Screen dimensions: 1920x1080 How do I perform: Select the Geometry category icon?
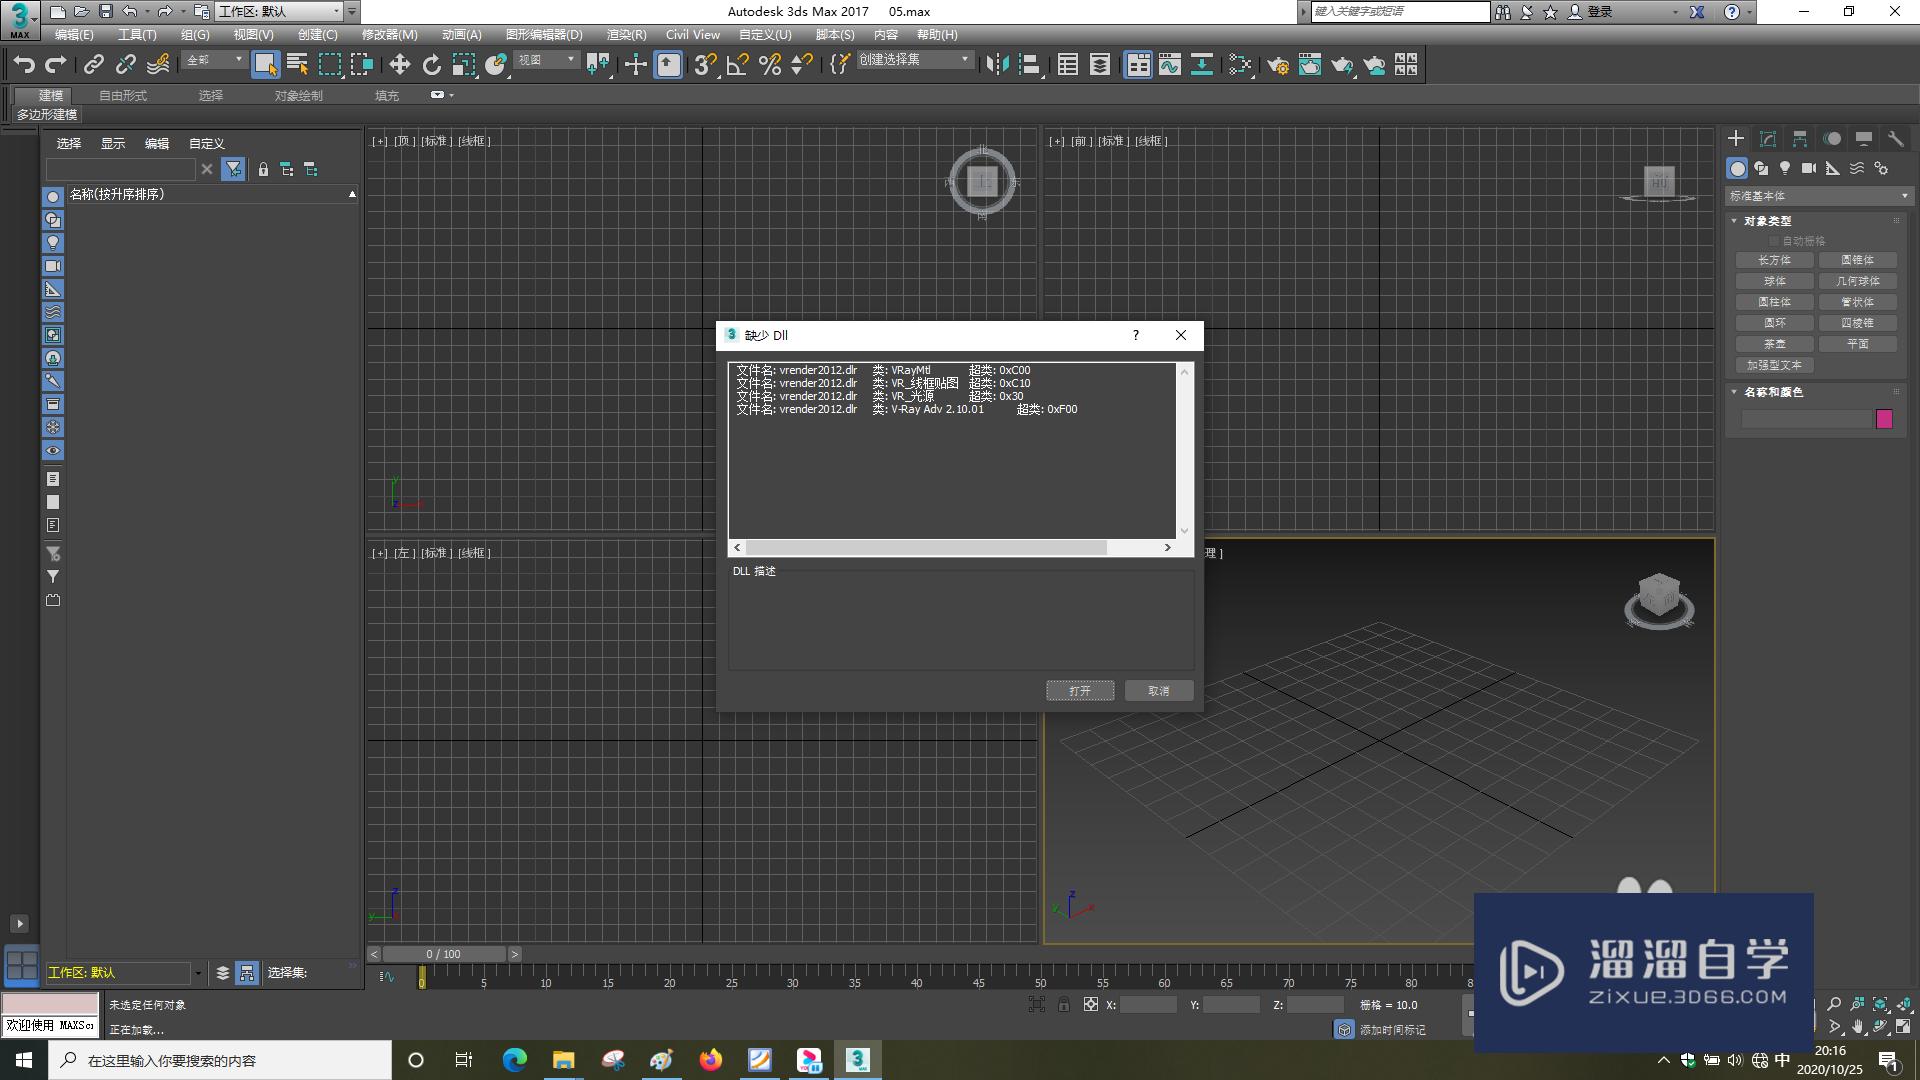tap(1737, 168)
